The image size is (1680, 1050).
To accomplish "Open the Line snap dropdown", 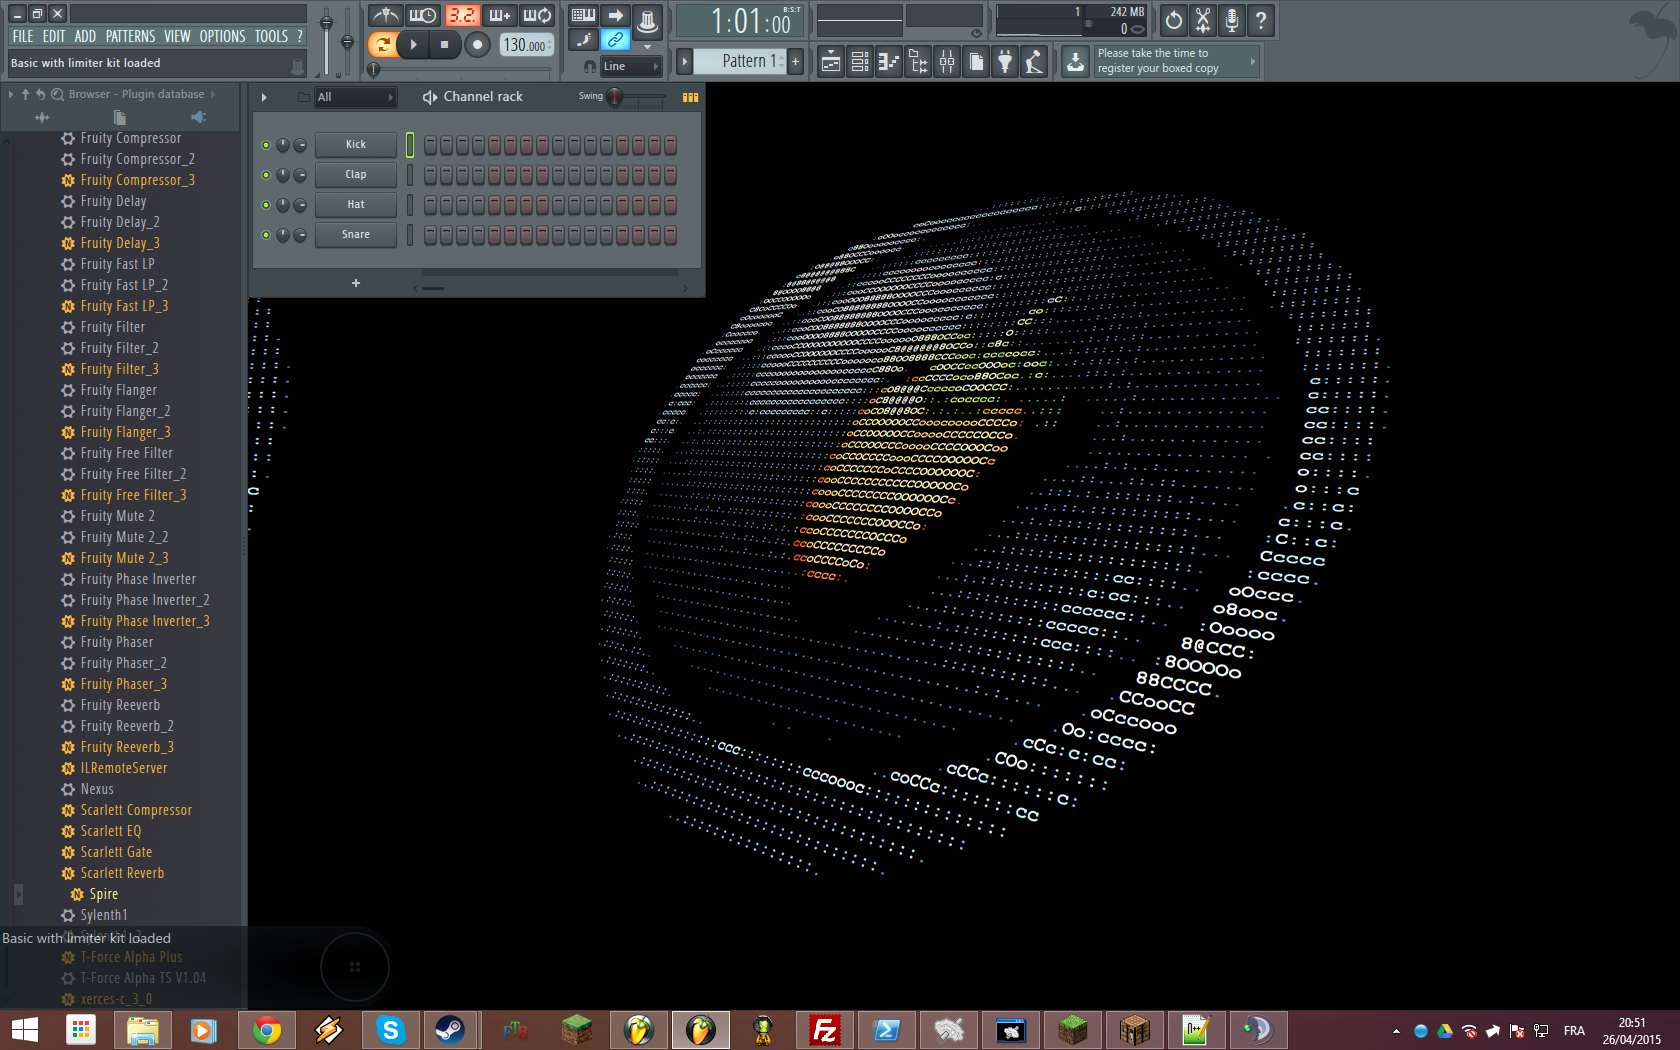I will [631, 66].
